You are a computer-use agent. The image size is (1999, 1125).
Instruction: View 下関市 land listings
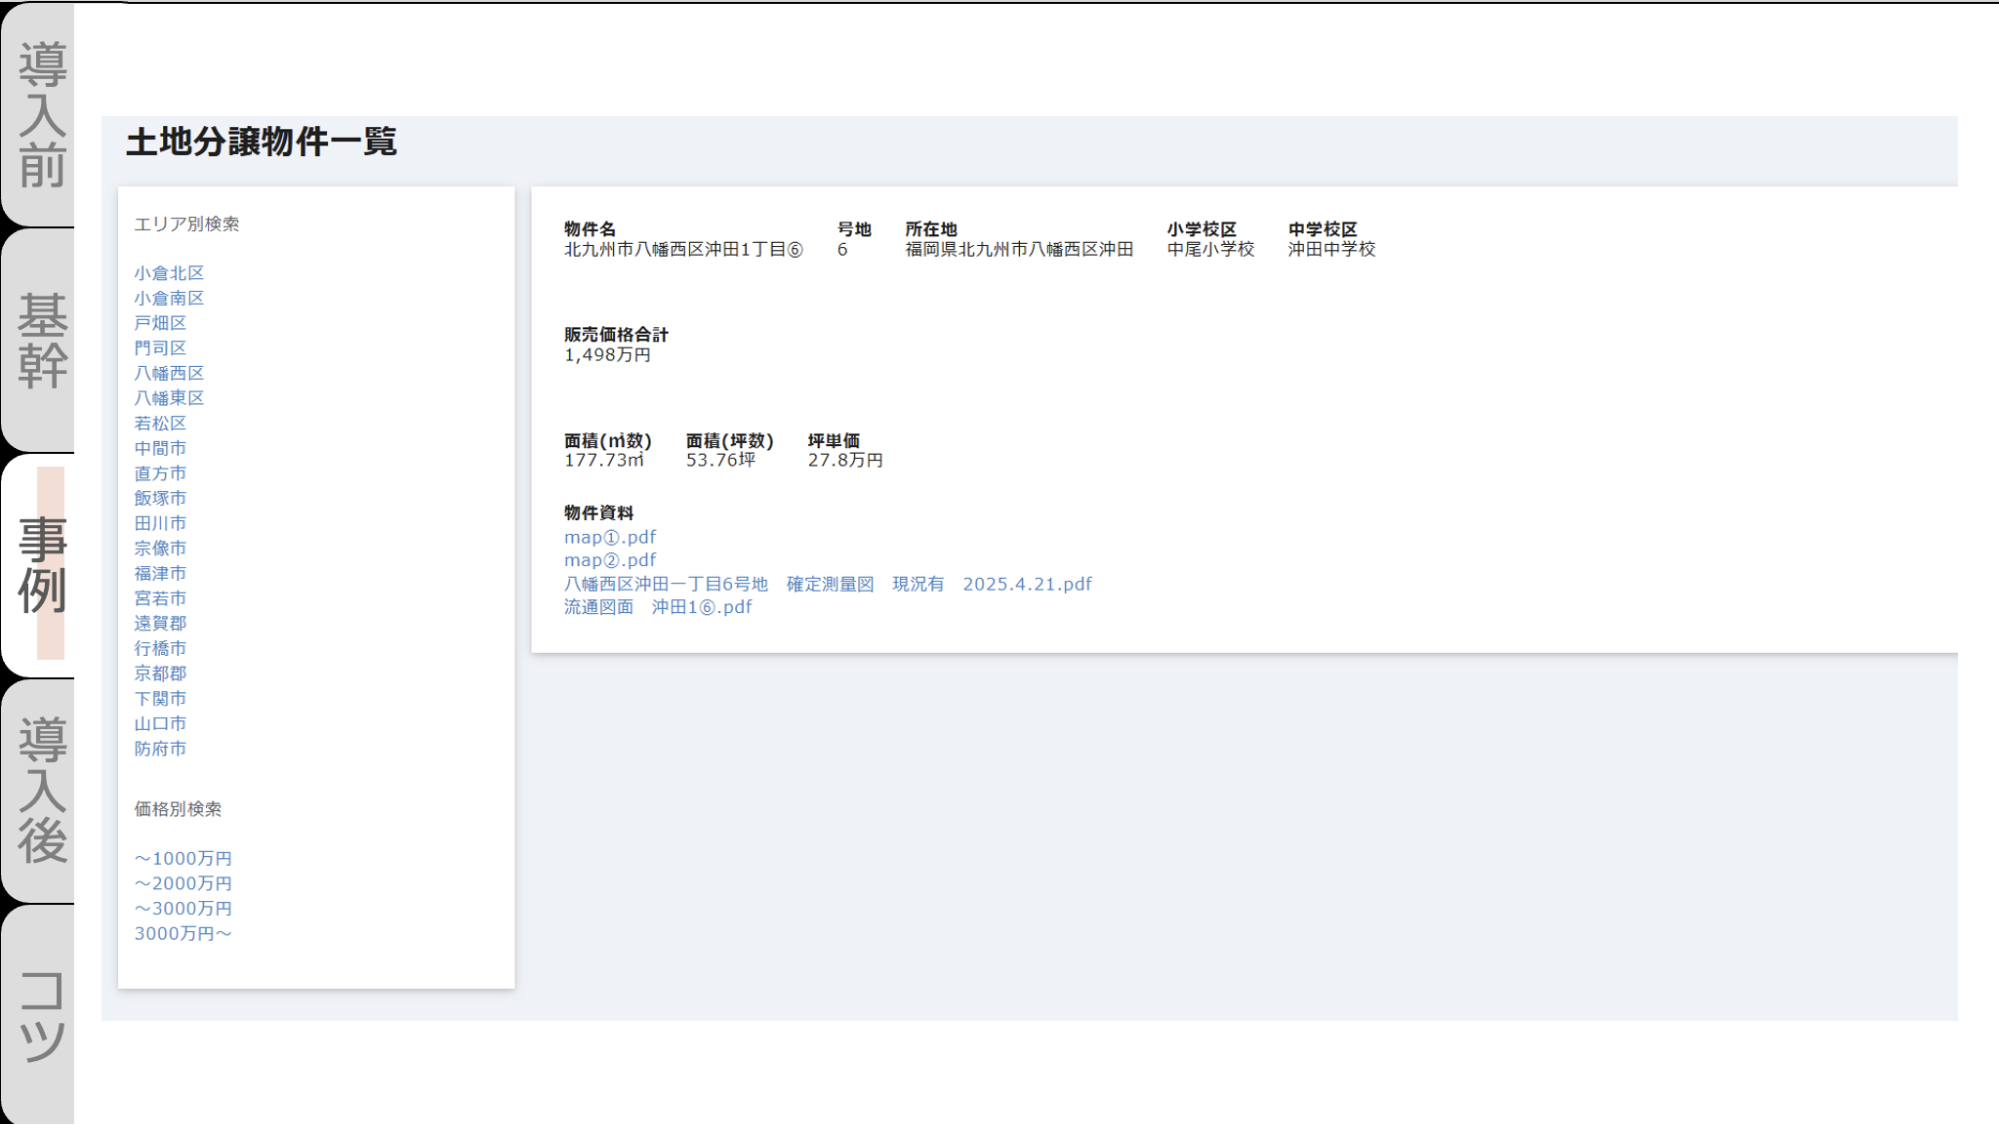tap(160, 698)
